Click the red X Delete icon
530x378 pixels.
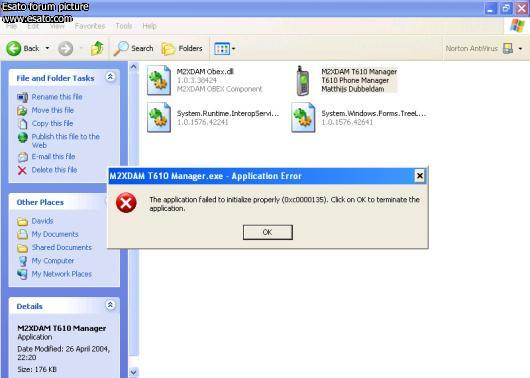pos(22,170)
